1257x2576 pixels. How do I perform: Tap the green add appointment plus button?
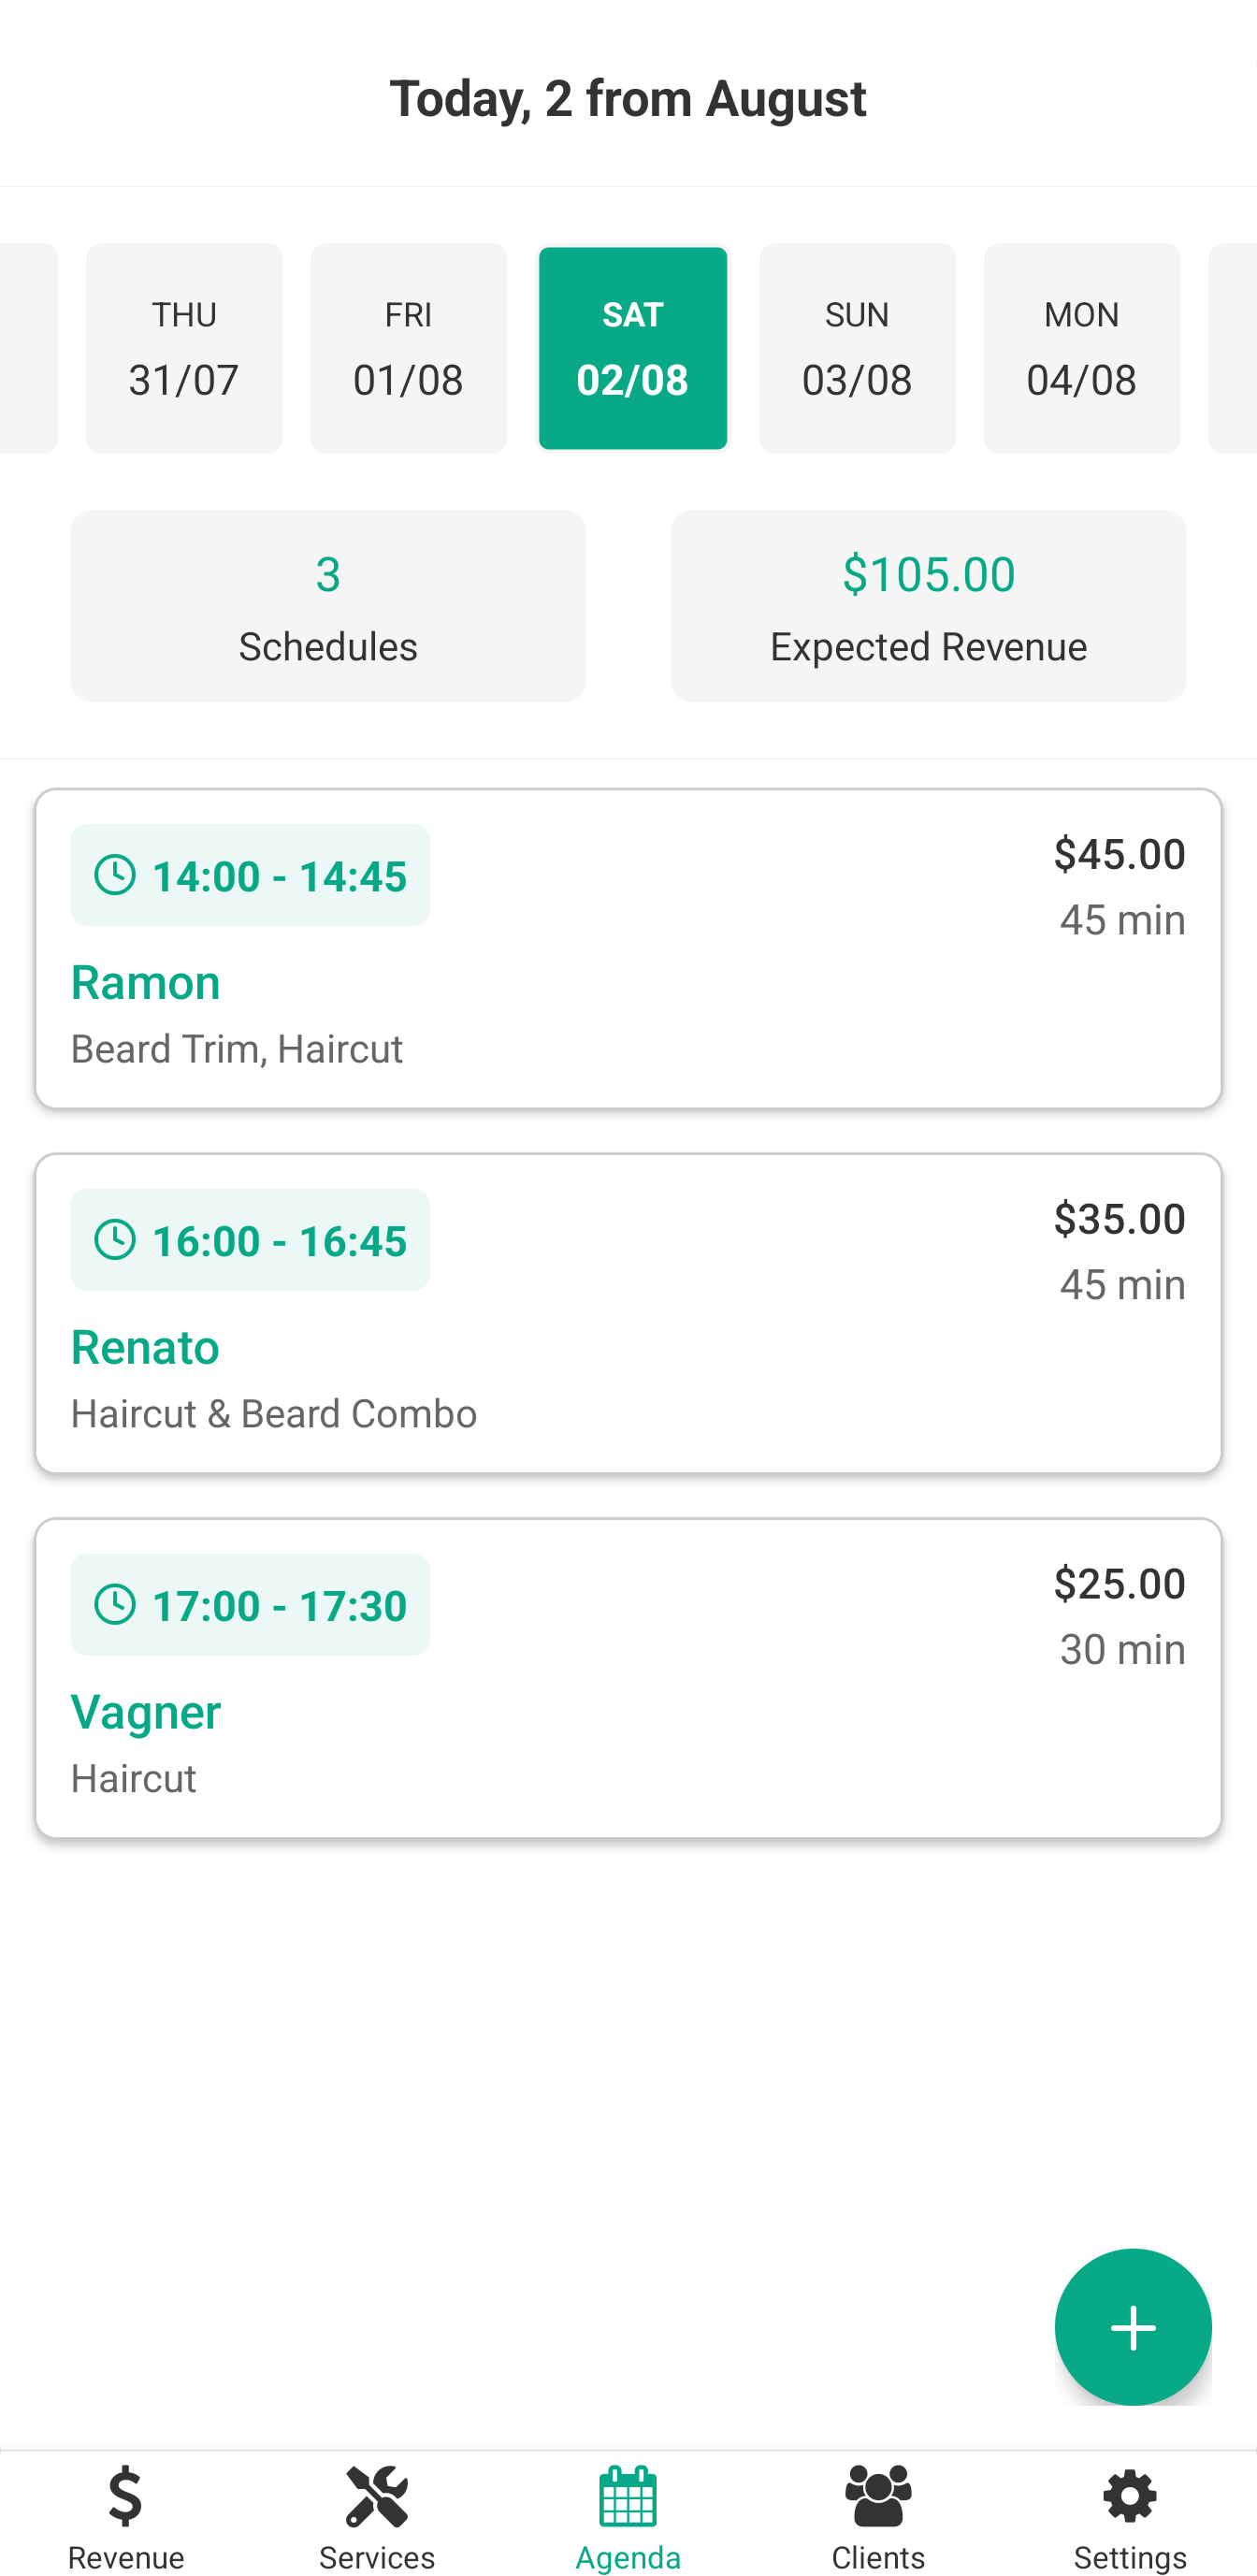click(1132, 2327)
